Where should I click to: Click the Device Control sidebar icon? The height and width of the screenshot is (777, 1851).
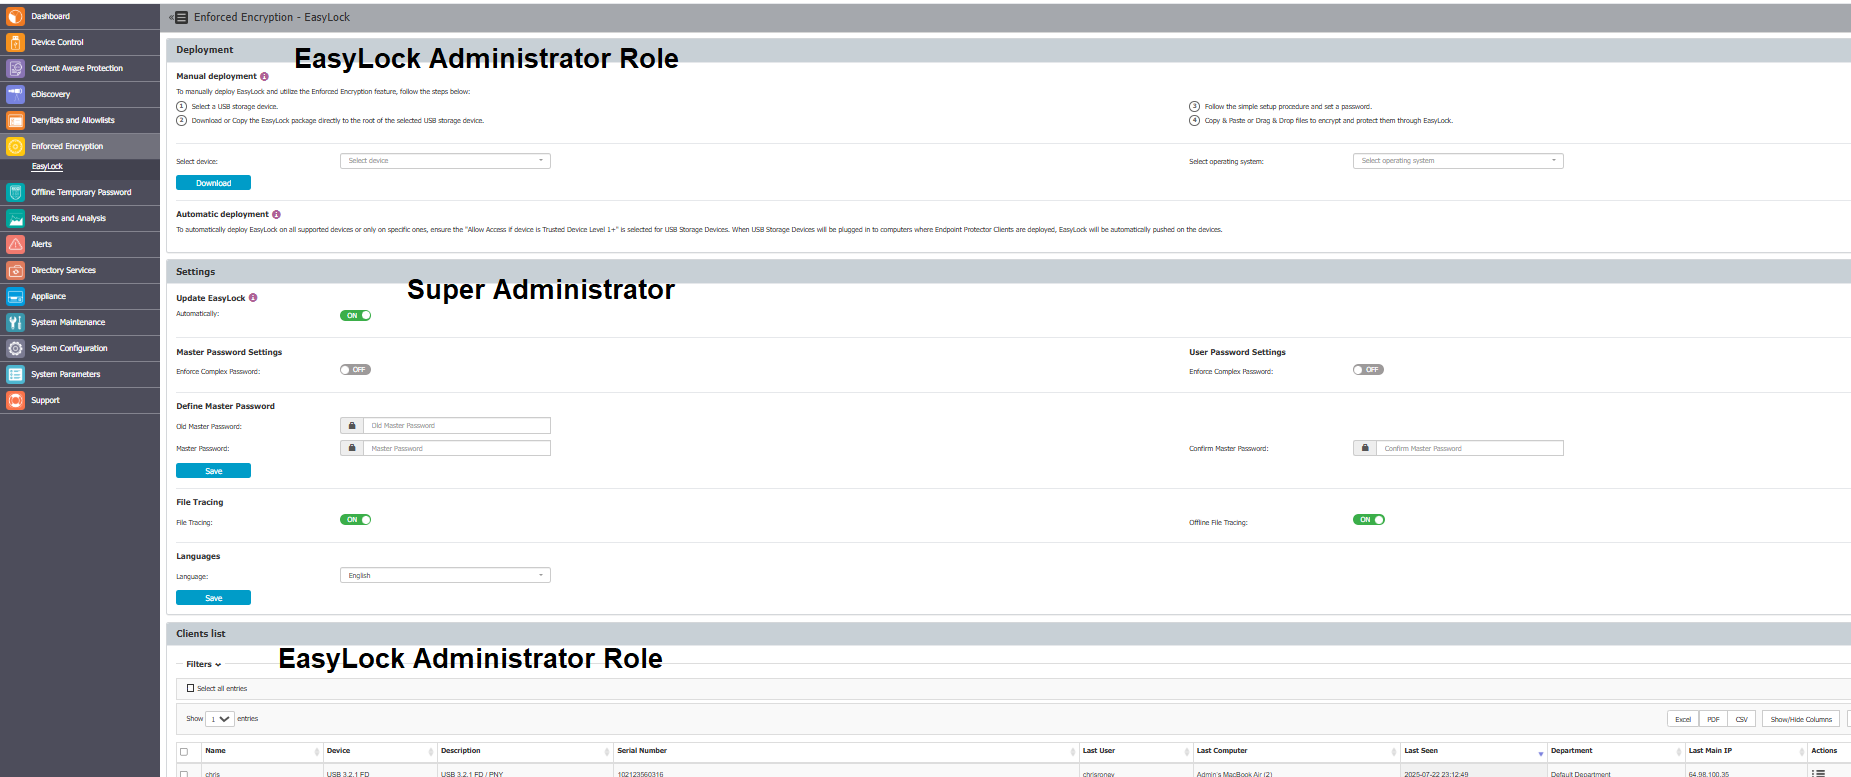coord(15,42)
